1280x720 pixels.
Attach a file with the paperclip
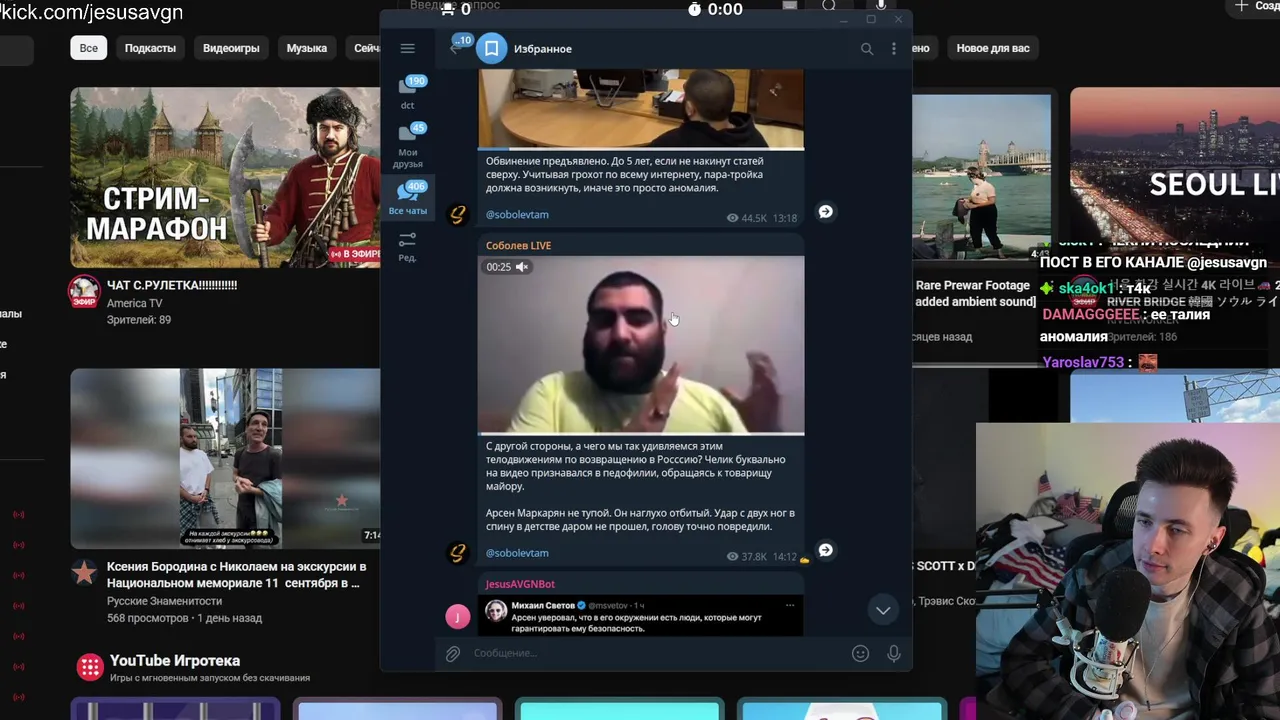pos(453,653)
